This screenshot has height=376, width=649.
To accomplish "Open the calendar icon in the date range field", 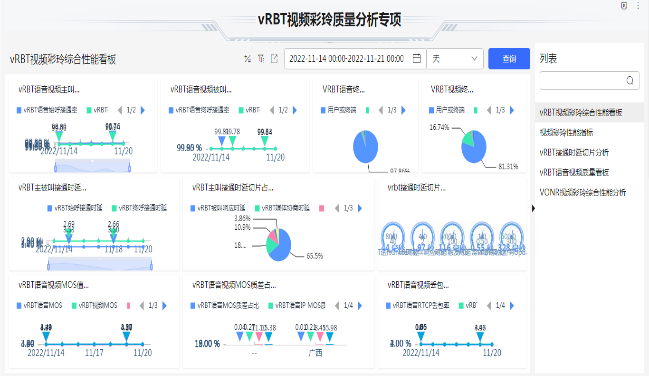I will (x=417, y=58).
